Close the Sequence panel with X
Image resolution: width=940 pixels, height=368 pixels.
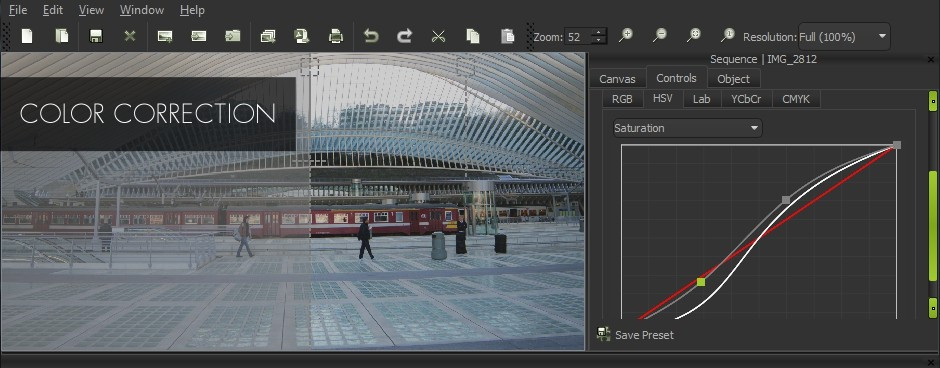(931, 59)
